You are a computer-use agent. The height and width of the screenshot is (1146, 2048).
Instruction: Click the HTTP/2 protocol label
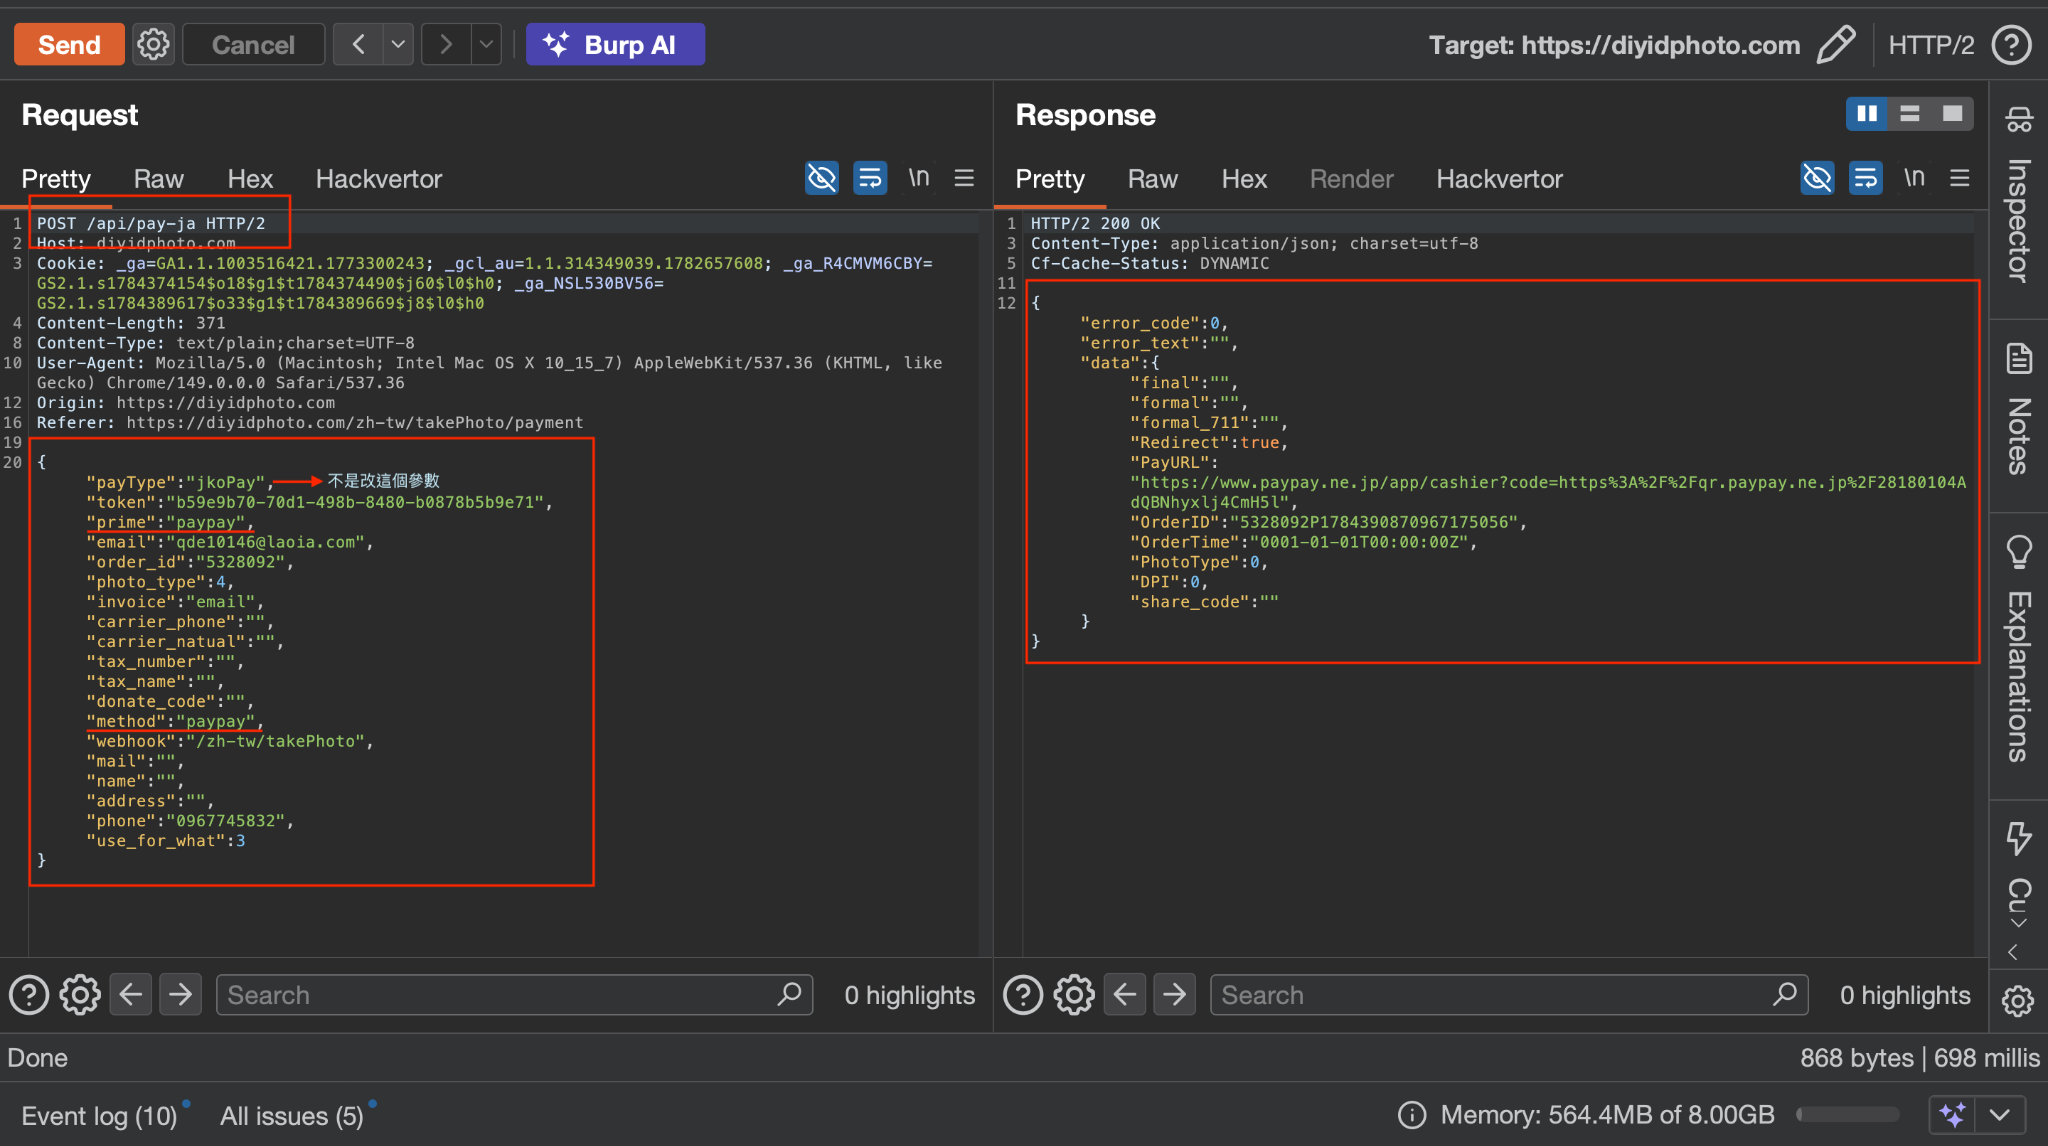(x=1931, y=45)
